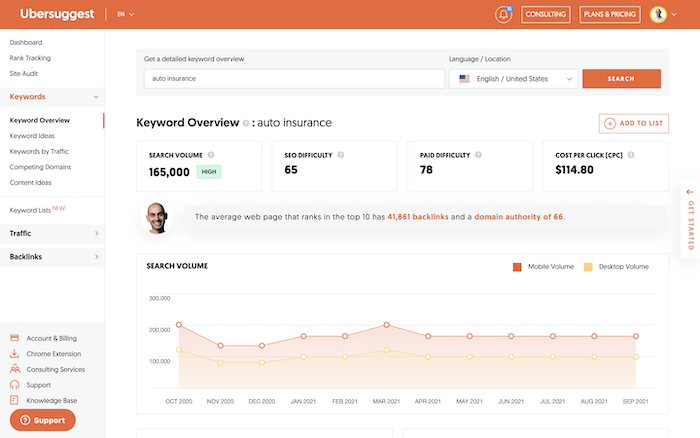Click the Ubersuggest logo
Viewport: 700px width, 438px height.
pyautogui.click(x=57, y=14)
